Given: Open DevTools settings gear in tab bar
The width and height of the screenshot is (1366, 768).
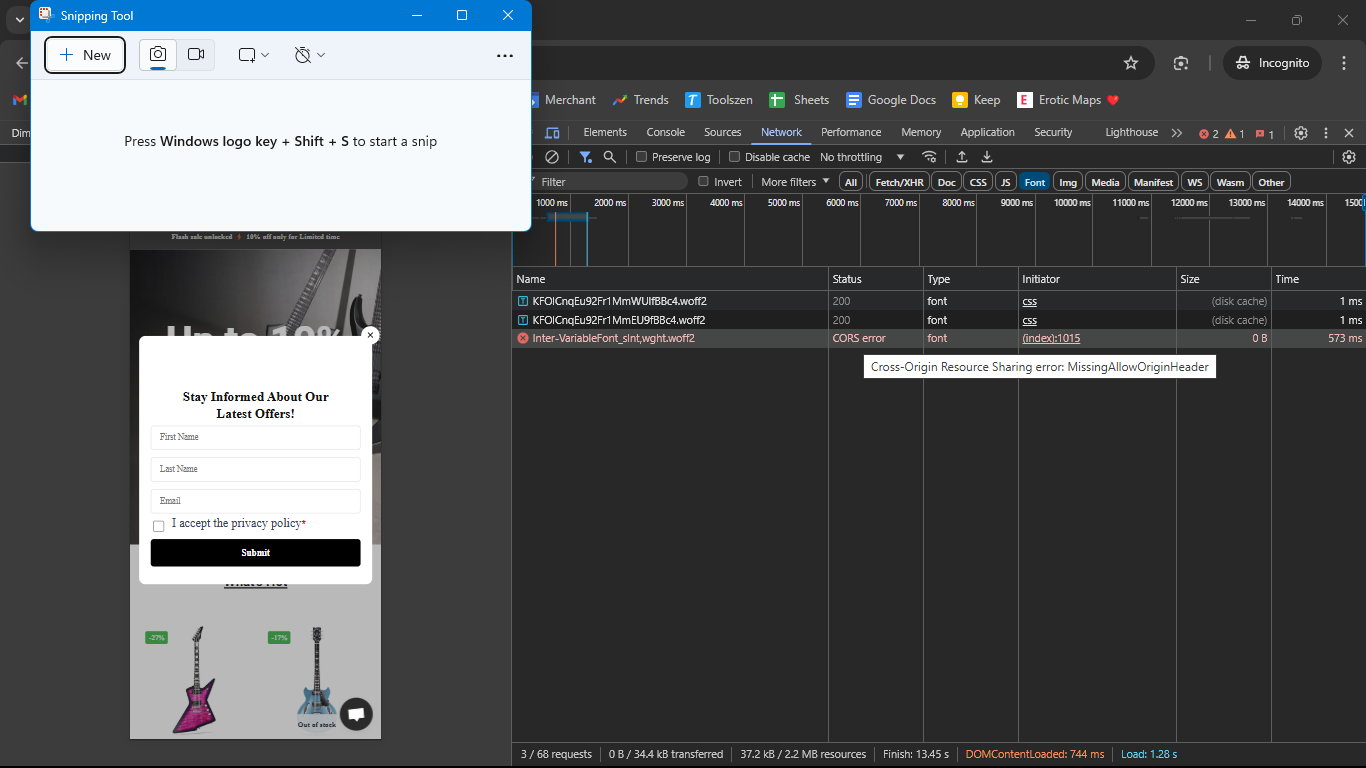Looking at the screenshot, I should (1301, 133).
